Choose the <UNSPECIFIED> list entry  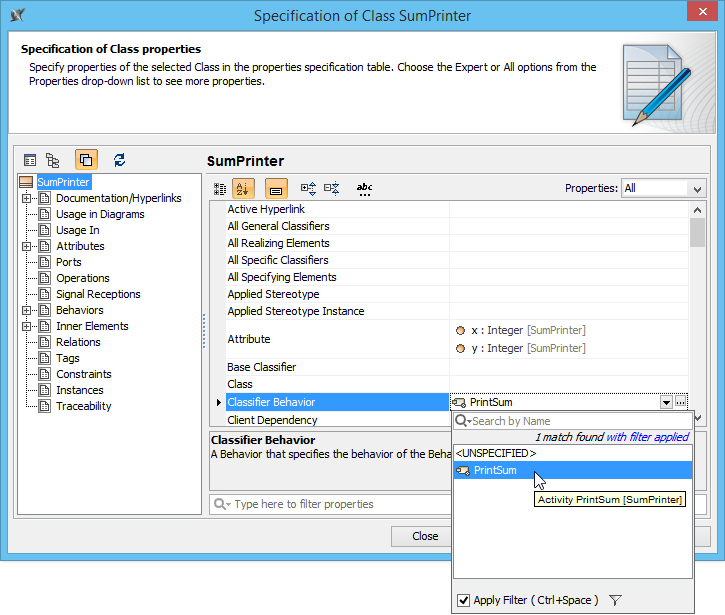(496, 453)
